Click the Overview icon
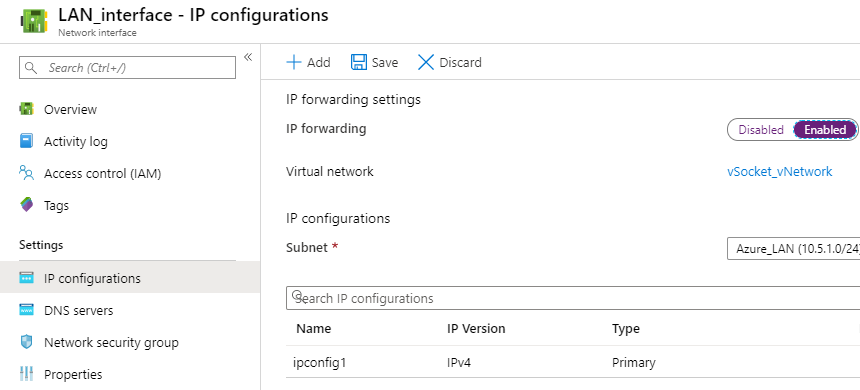The width and height of the screenshot is (860, 390). click(26, 109)
